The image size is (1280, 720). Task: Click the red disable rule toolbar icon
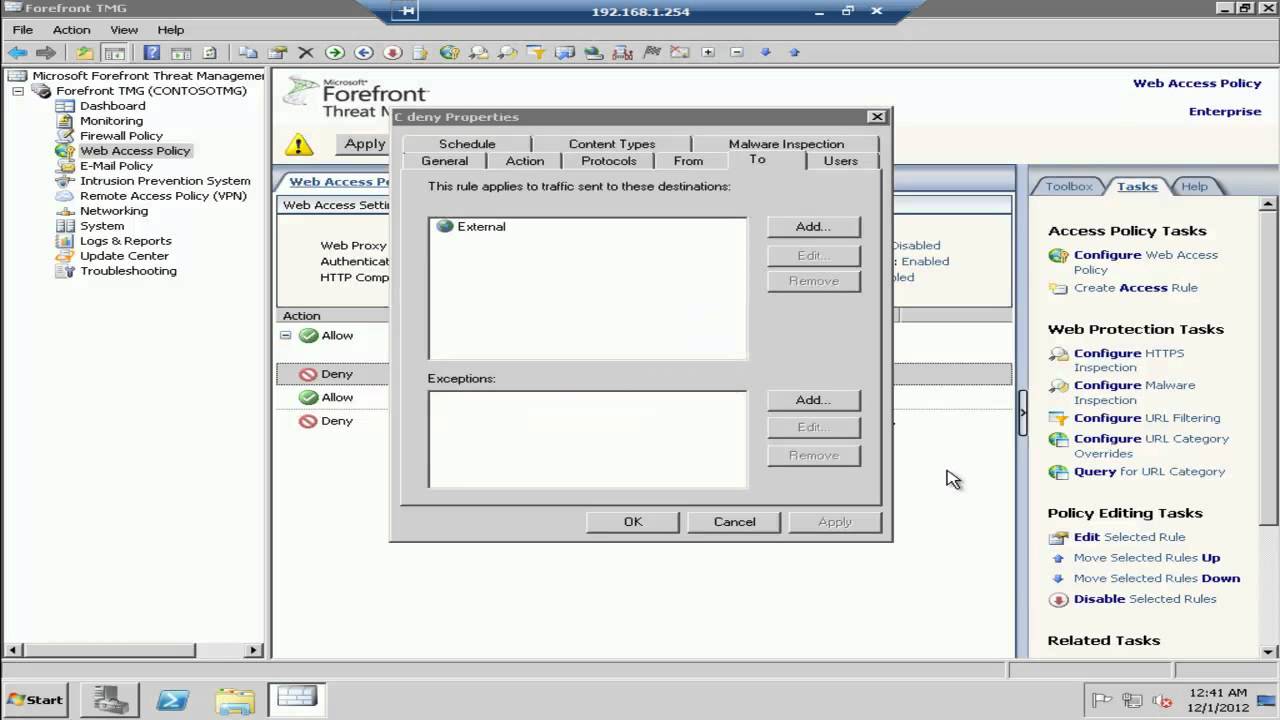point(392,53)
